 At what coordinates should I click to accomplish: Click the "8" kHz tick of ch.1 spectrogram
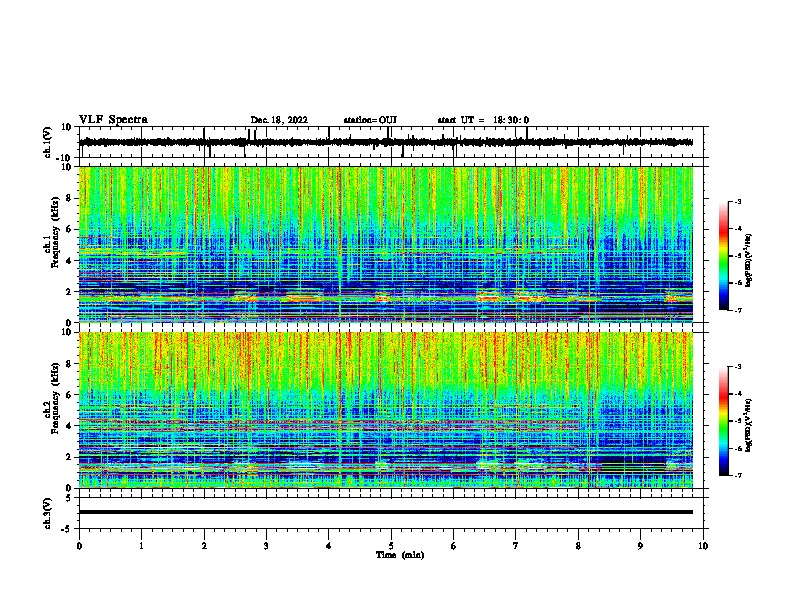pos(70,198)
